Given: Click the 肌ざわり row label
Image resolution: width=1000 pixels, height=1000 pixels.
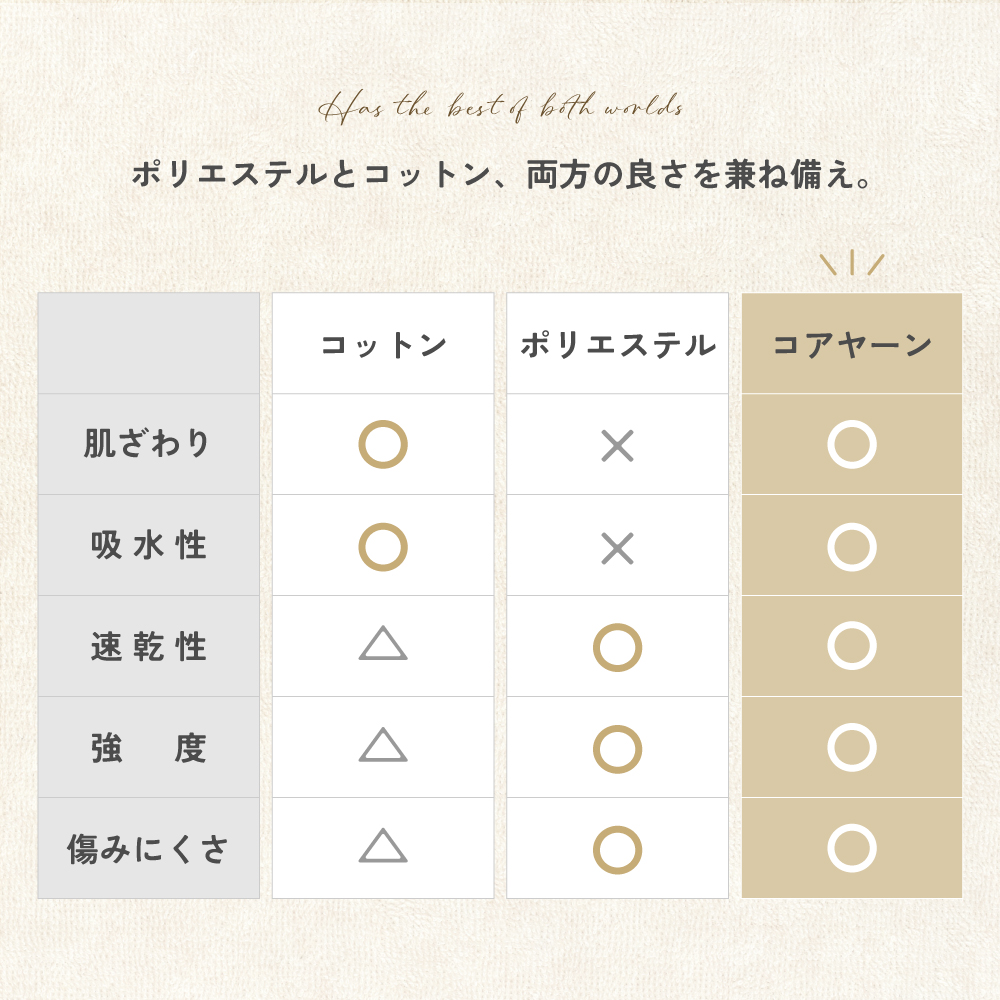Looking at the screenshot, I should click(147, 443).
